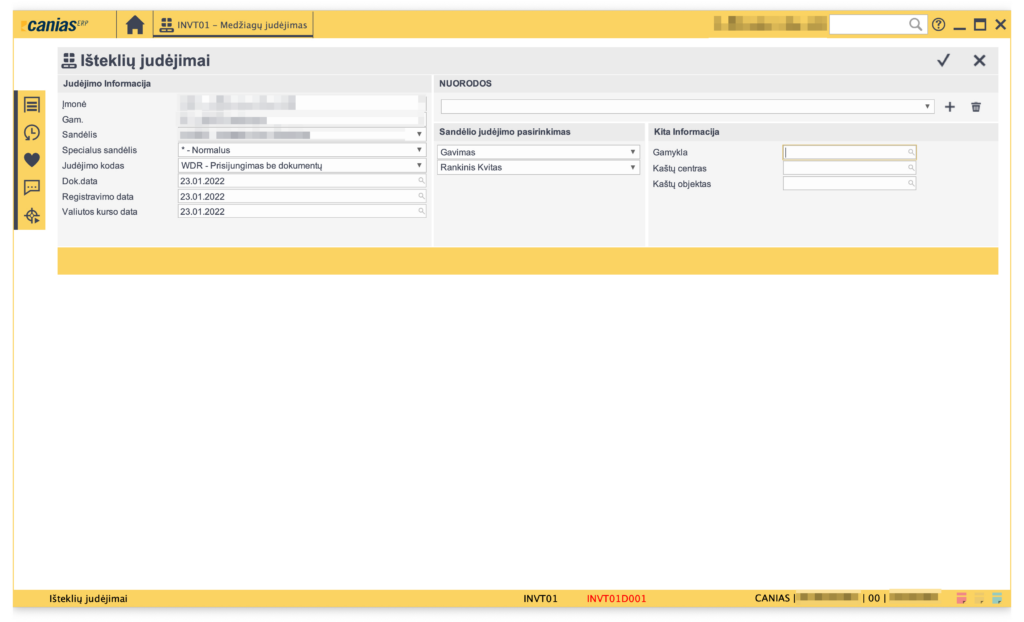Open the help question mark icon
Screen dimensions: 1024x622
[x=938, y=25]
